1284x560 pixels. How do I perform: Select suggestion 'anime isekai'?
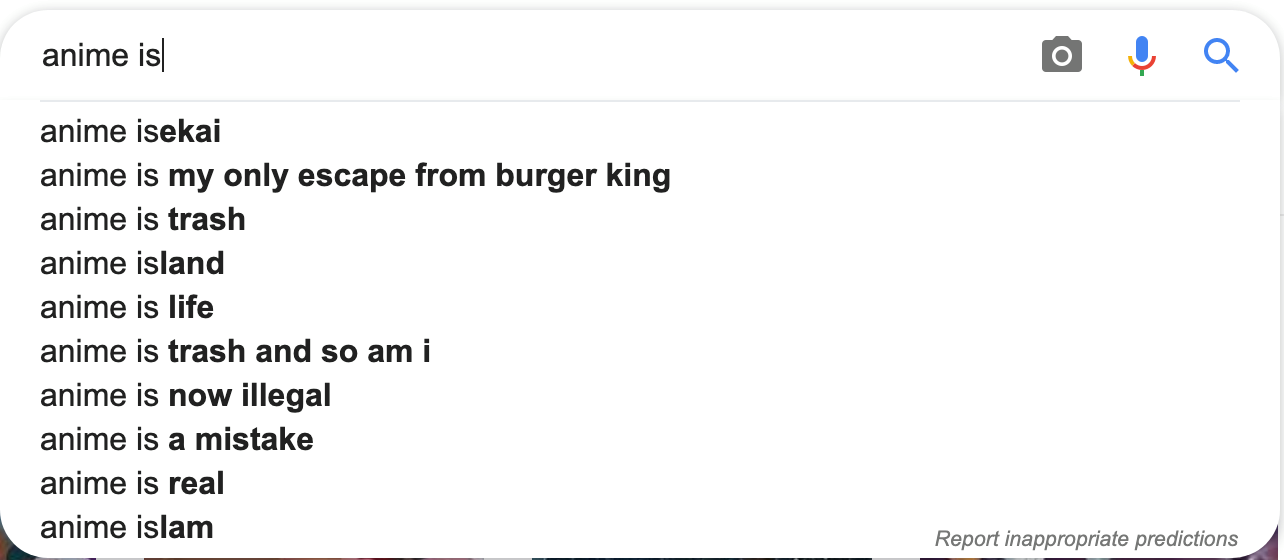[640, 131]
